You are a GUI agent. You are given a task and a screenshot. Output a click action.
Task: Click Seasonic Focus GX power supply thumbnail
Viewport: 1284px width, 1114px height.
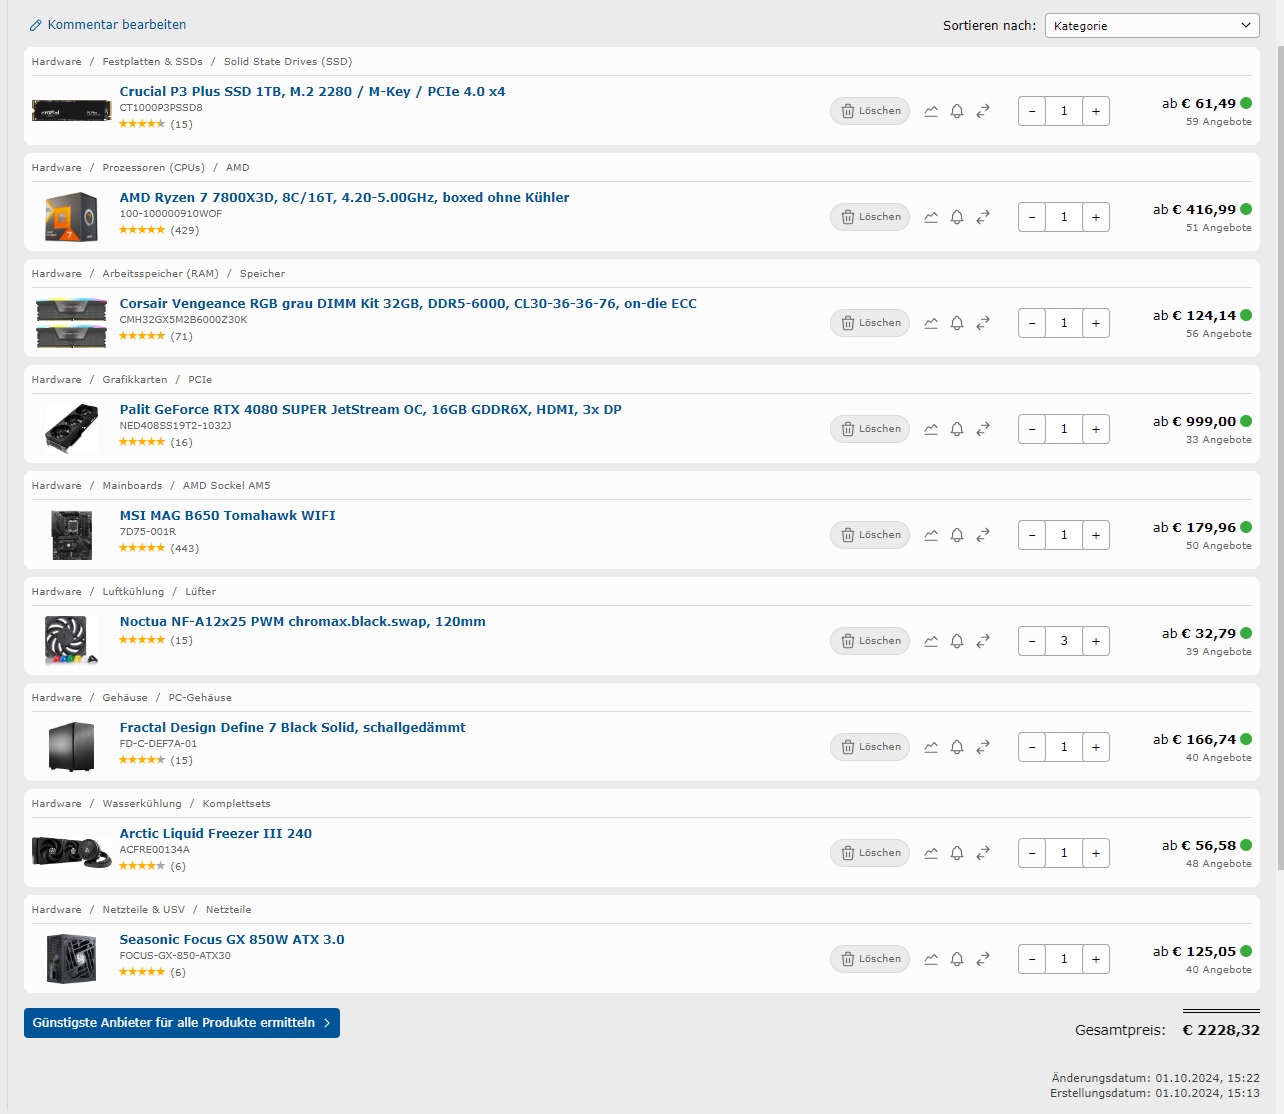pos(71,958)
